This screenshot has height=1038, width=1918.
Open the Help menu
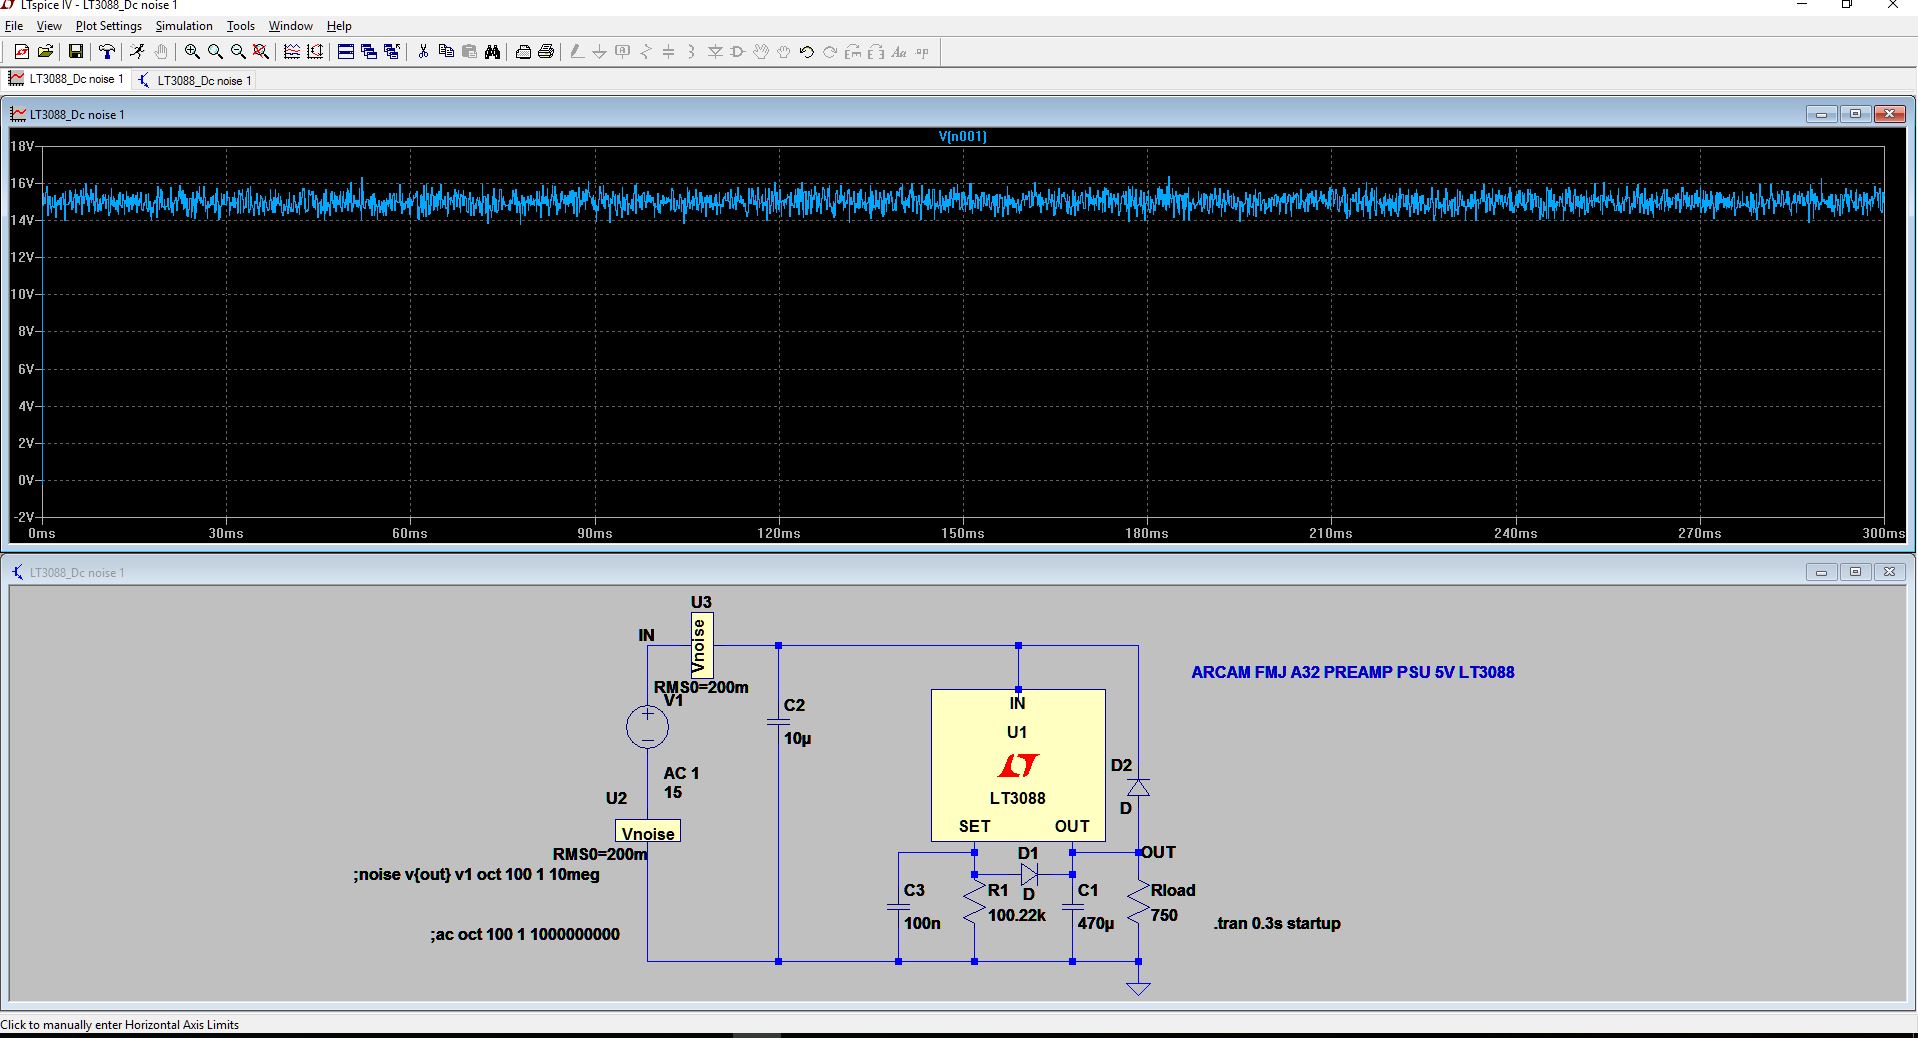pos(340,26)
